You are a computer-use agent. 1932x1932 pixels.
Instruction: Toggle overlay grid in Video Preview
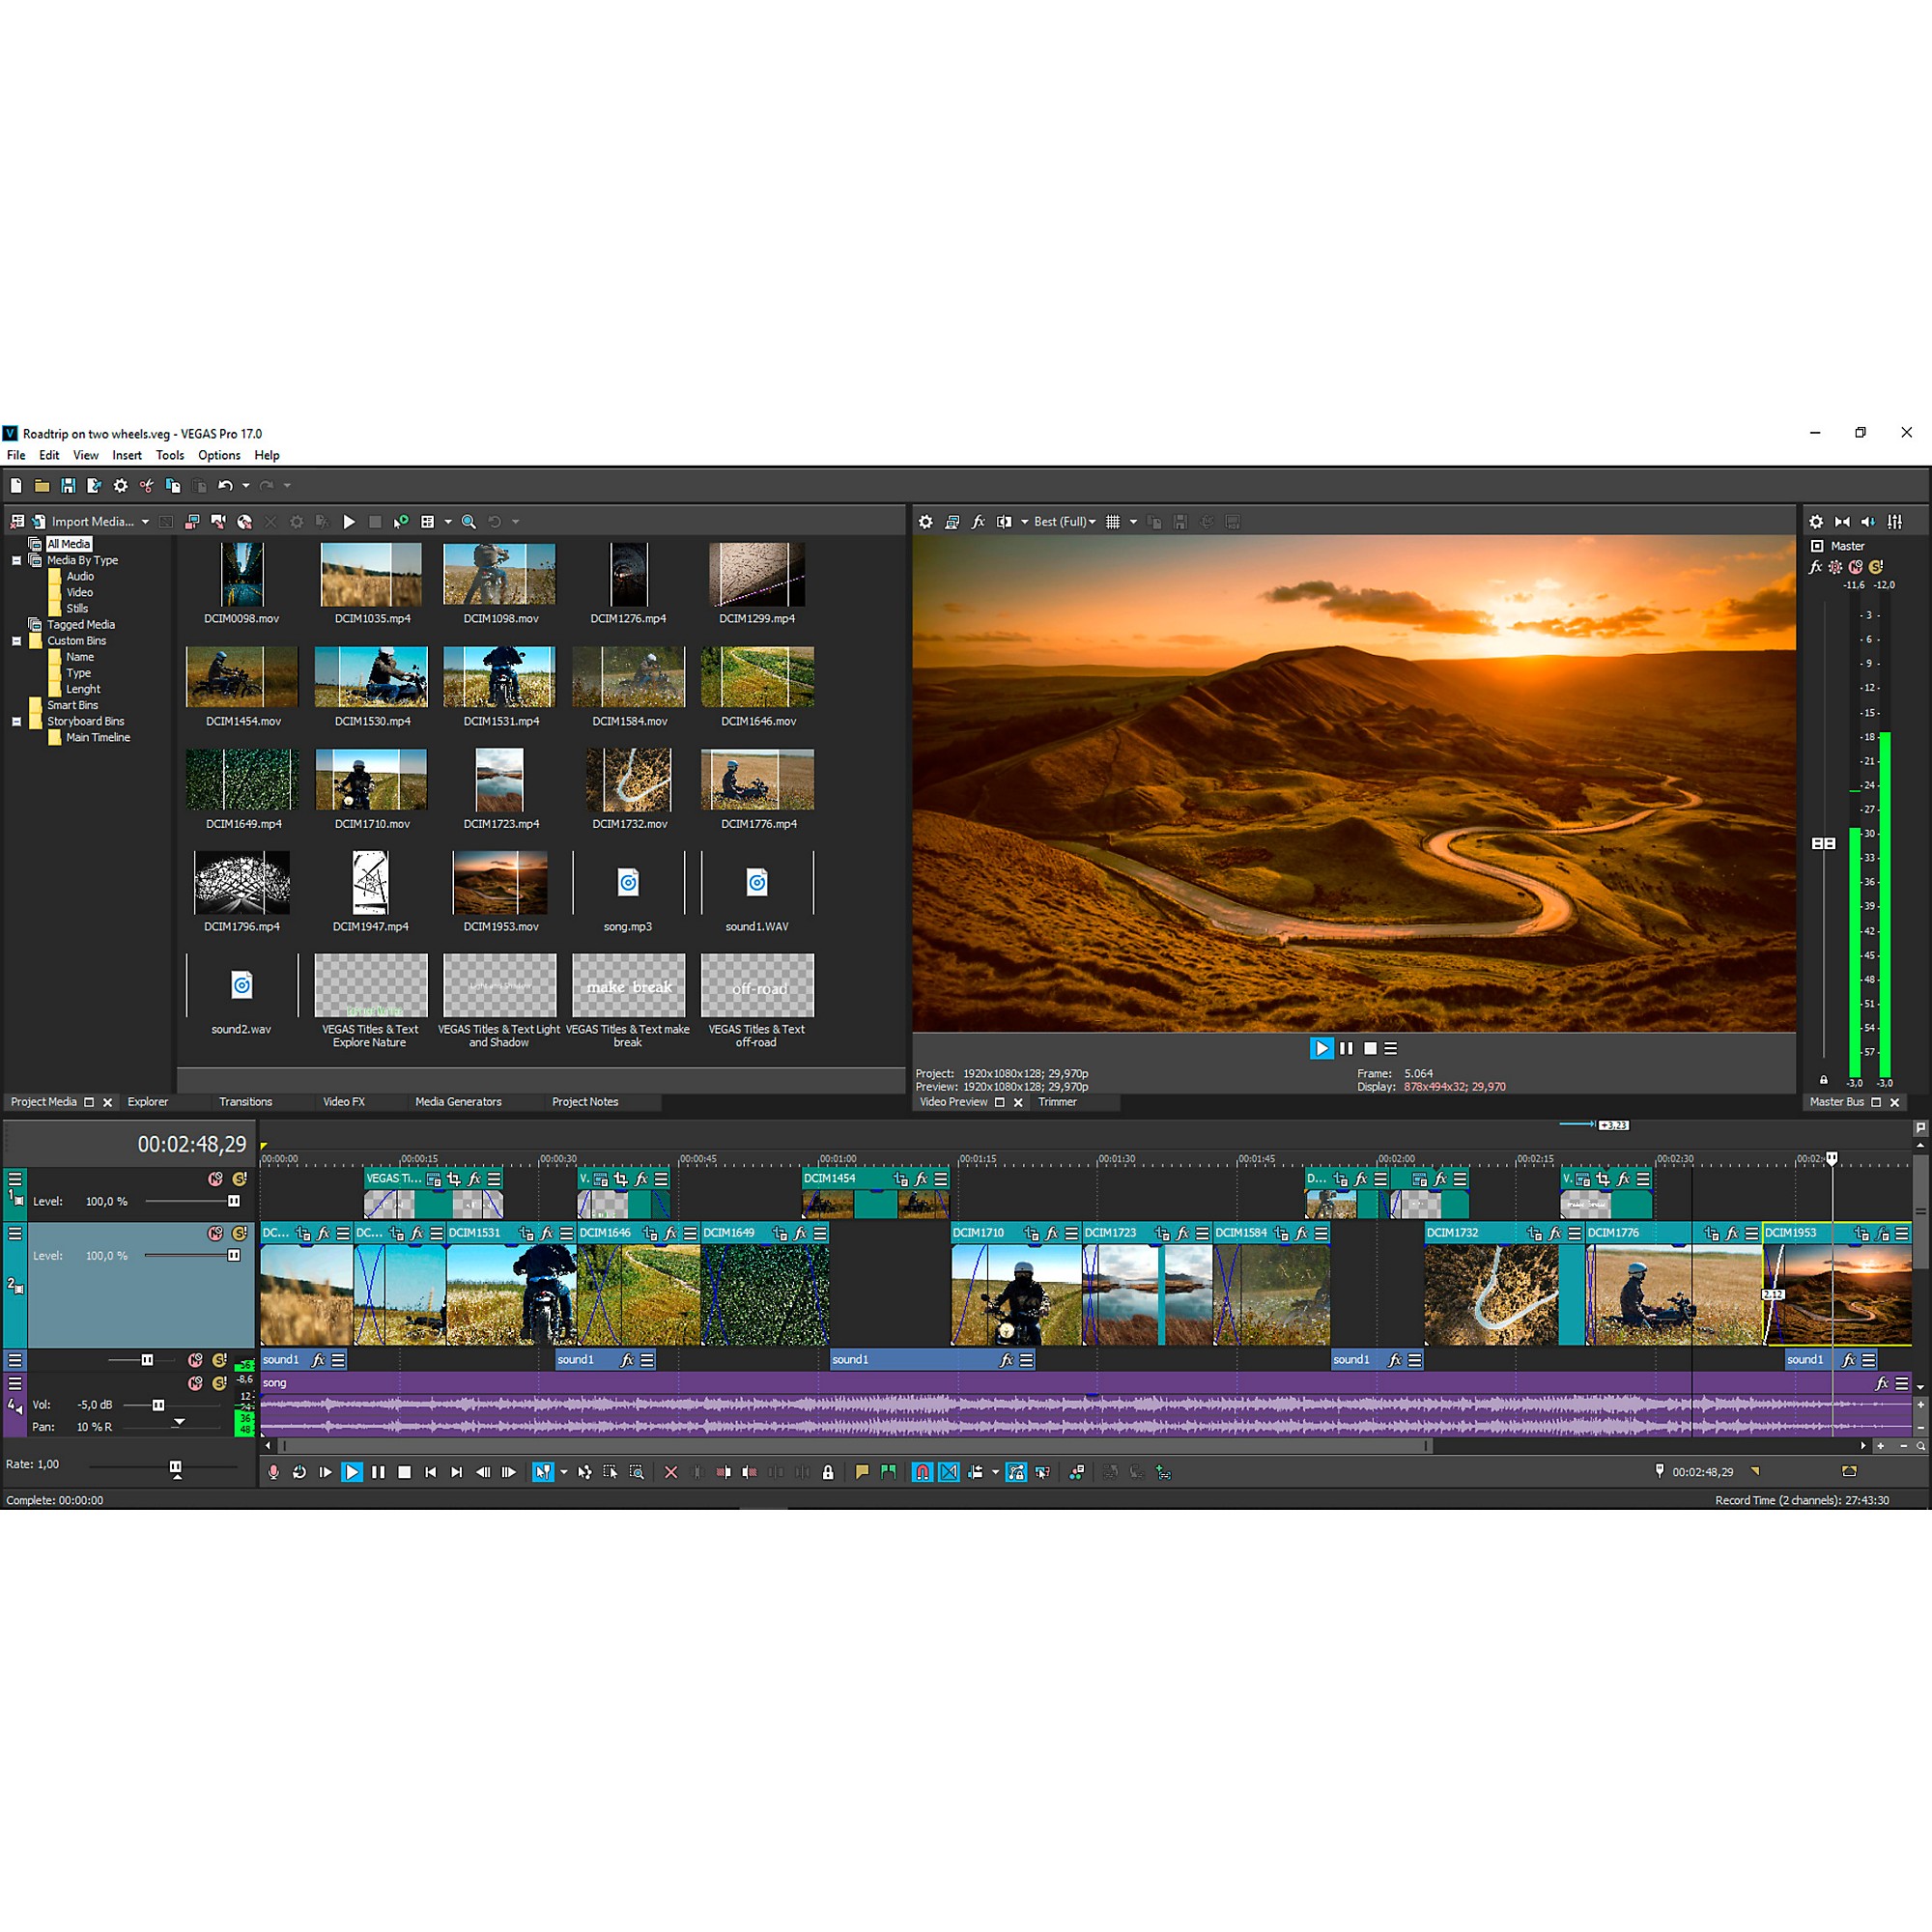click(1112, 522)
